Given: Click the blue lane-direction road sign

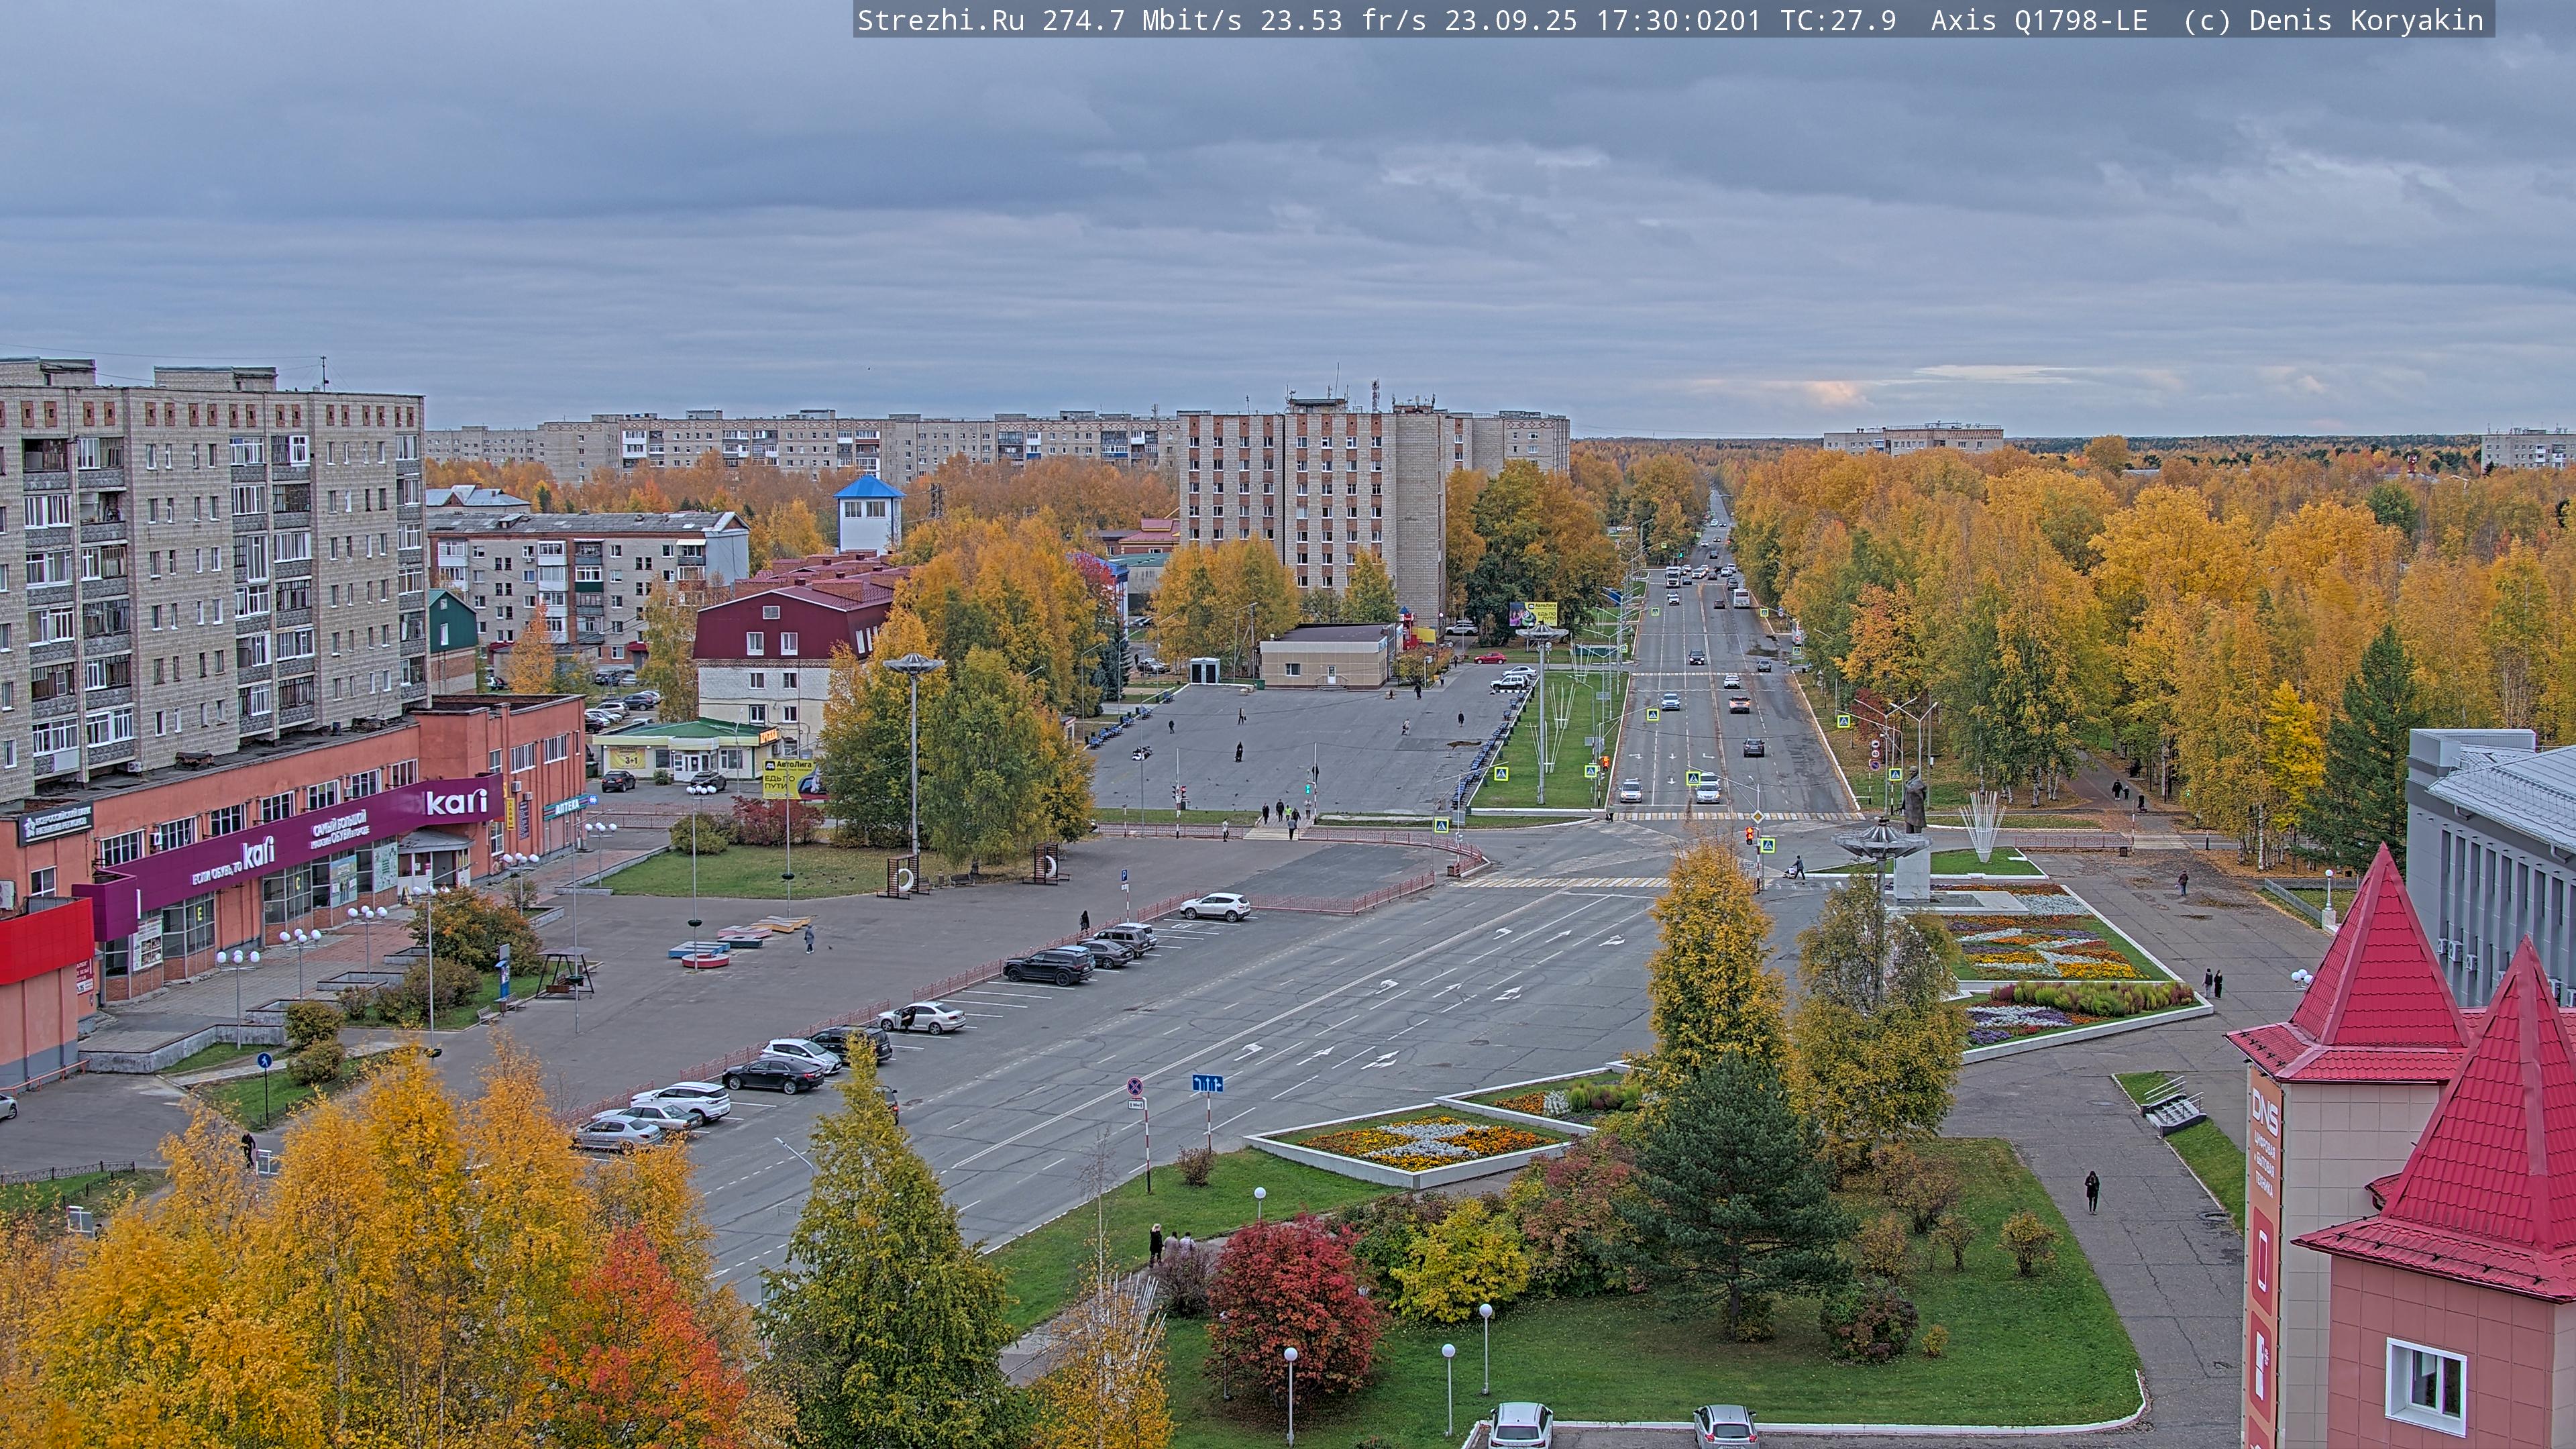Looking at the screenshot, I should [1207, 1083].
